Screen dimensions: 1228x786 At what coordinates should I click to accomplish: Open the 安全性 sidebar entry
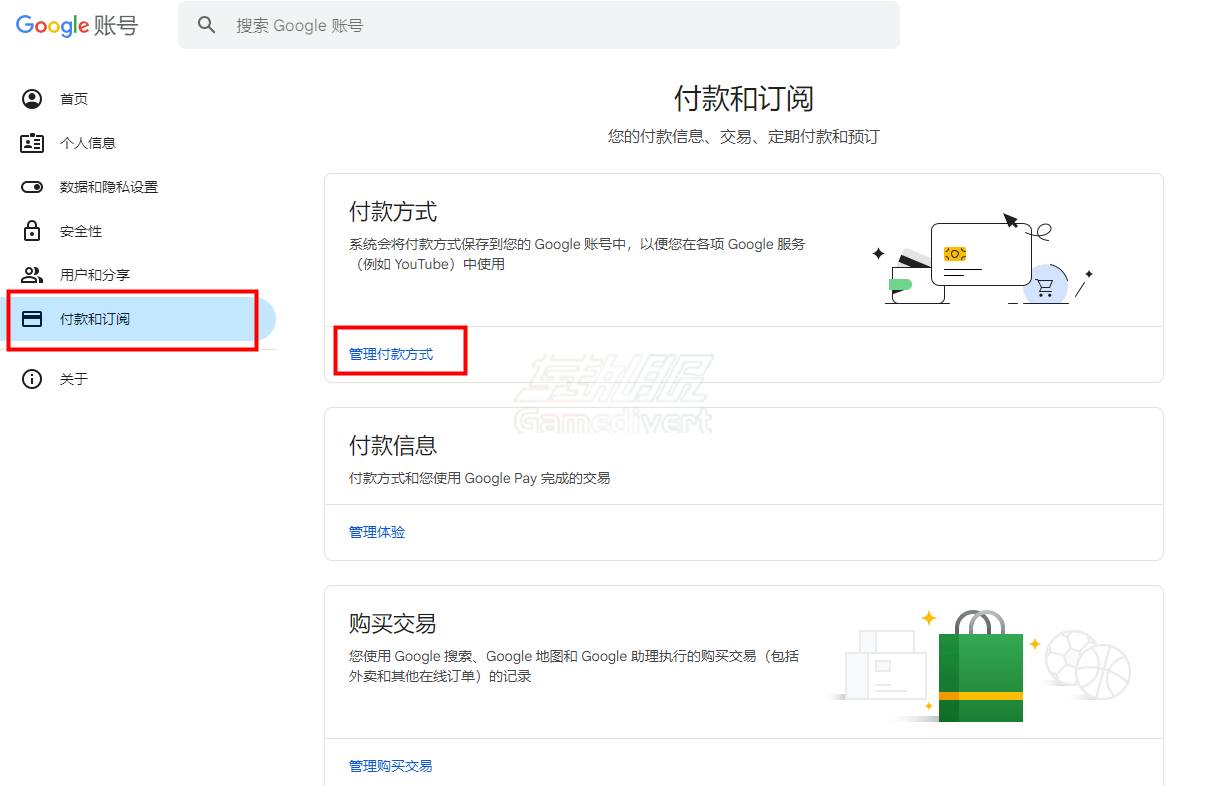[x=81, y=231]
